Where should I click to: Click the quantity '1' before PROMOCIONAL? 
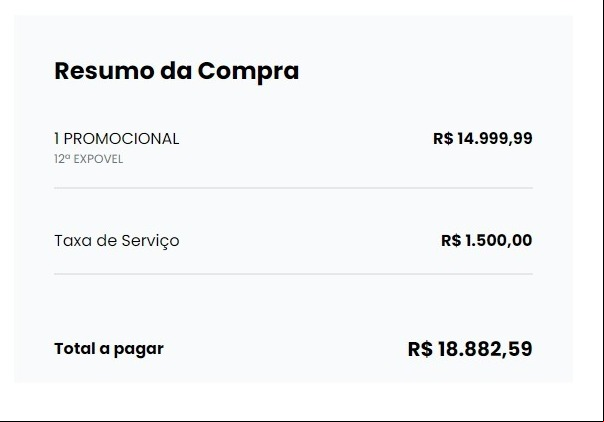click(57, 139)
